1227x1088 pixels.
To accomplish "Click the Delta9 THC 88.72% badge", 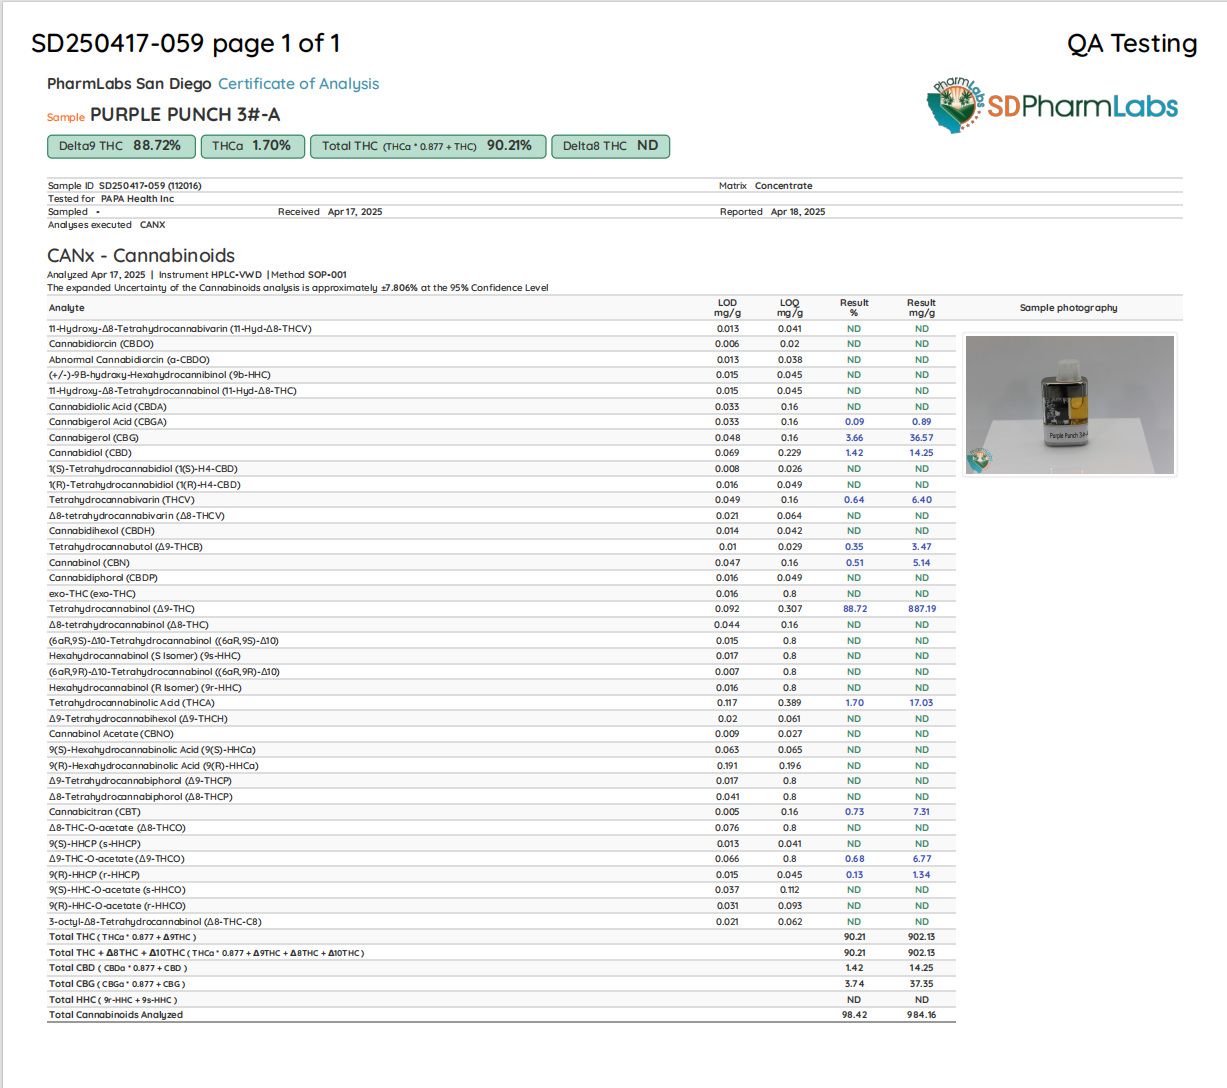I will coord(120,146).
